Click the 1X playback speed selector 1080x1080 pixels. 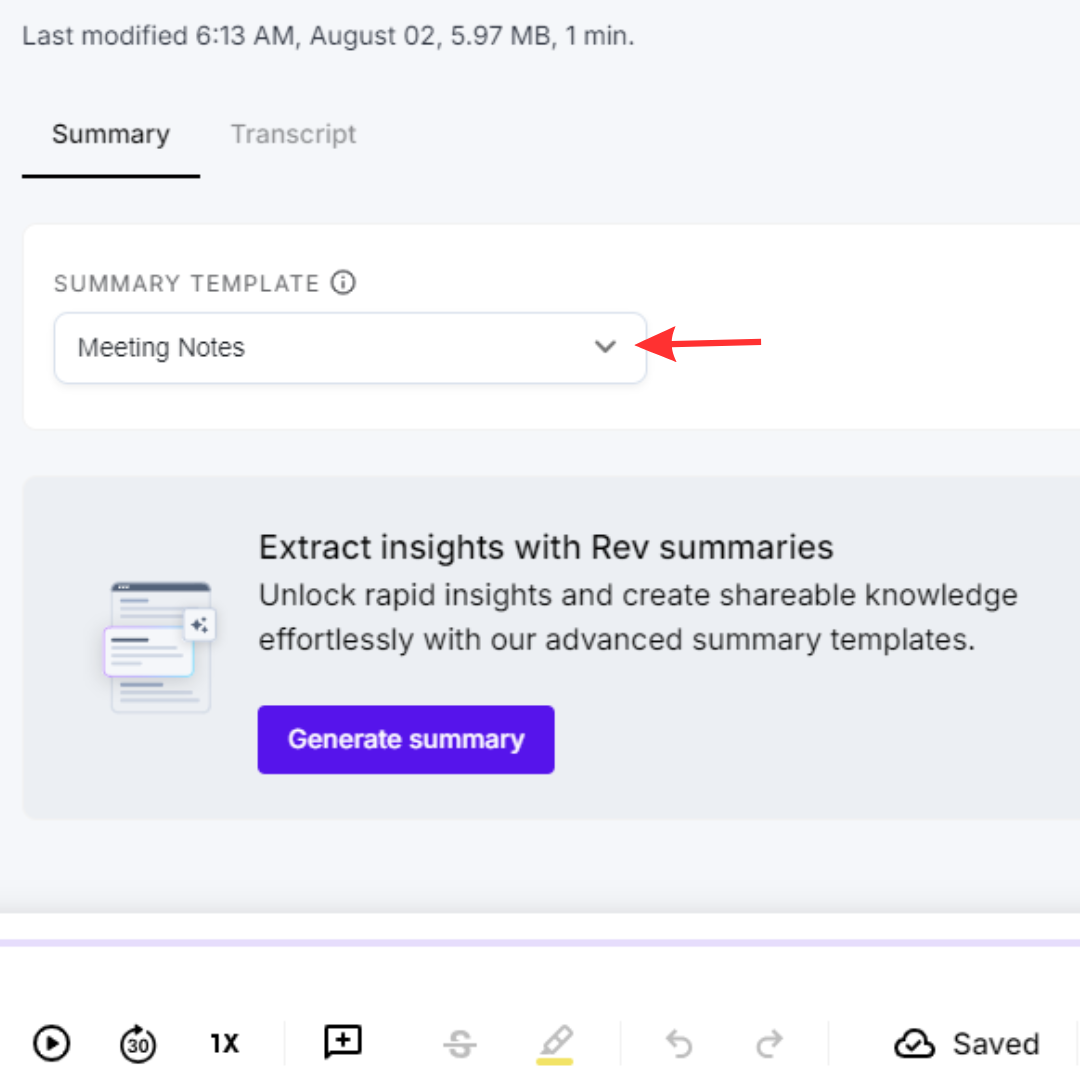point(224,1043)
